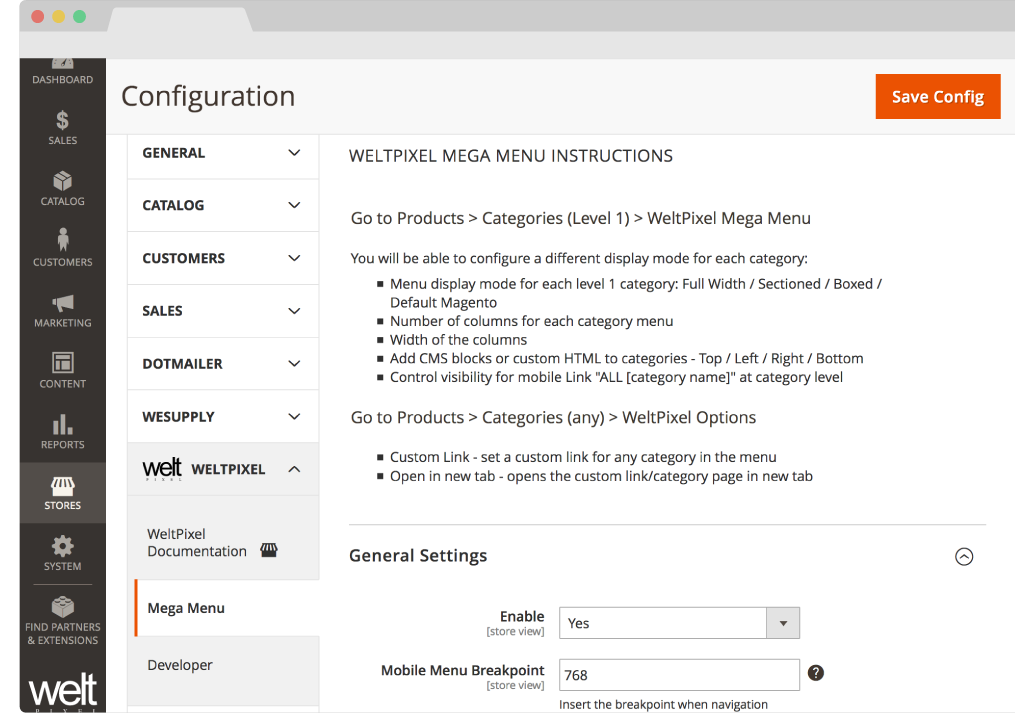The height and width of the screenshot is (716, 1015).
Task: Click the Save Config button
Action: coord(937,96)
